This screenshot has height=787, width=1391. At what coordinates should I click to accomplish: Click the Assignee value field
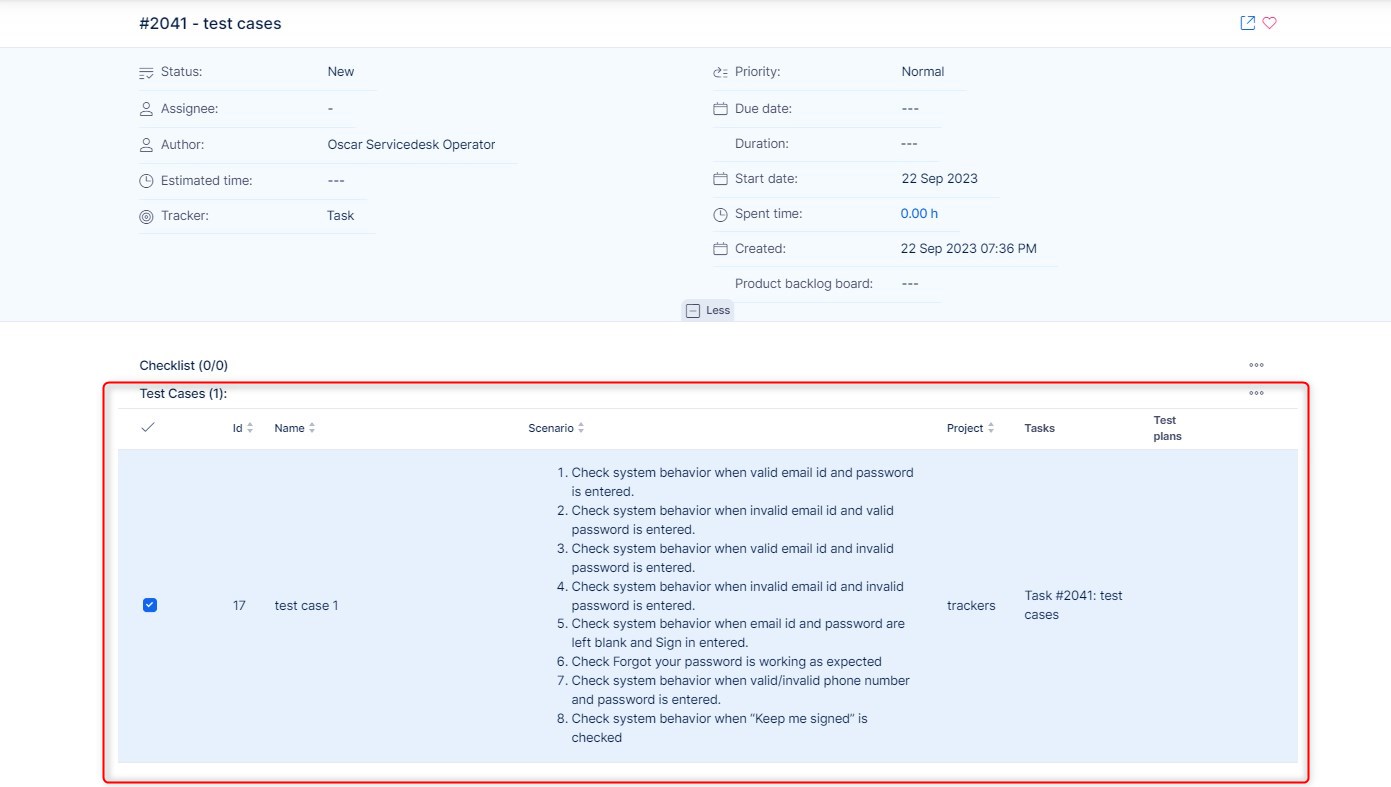coord(331,108)
